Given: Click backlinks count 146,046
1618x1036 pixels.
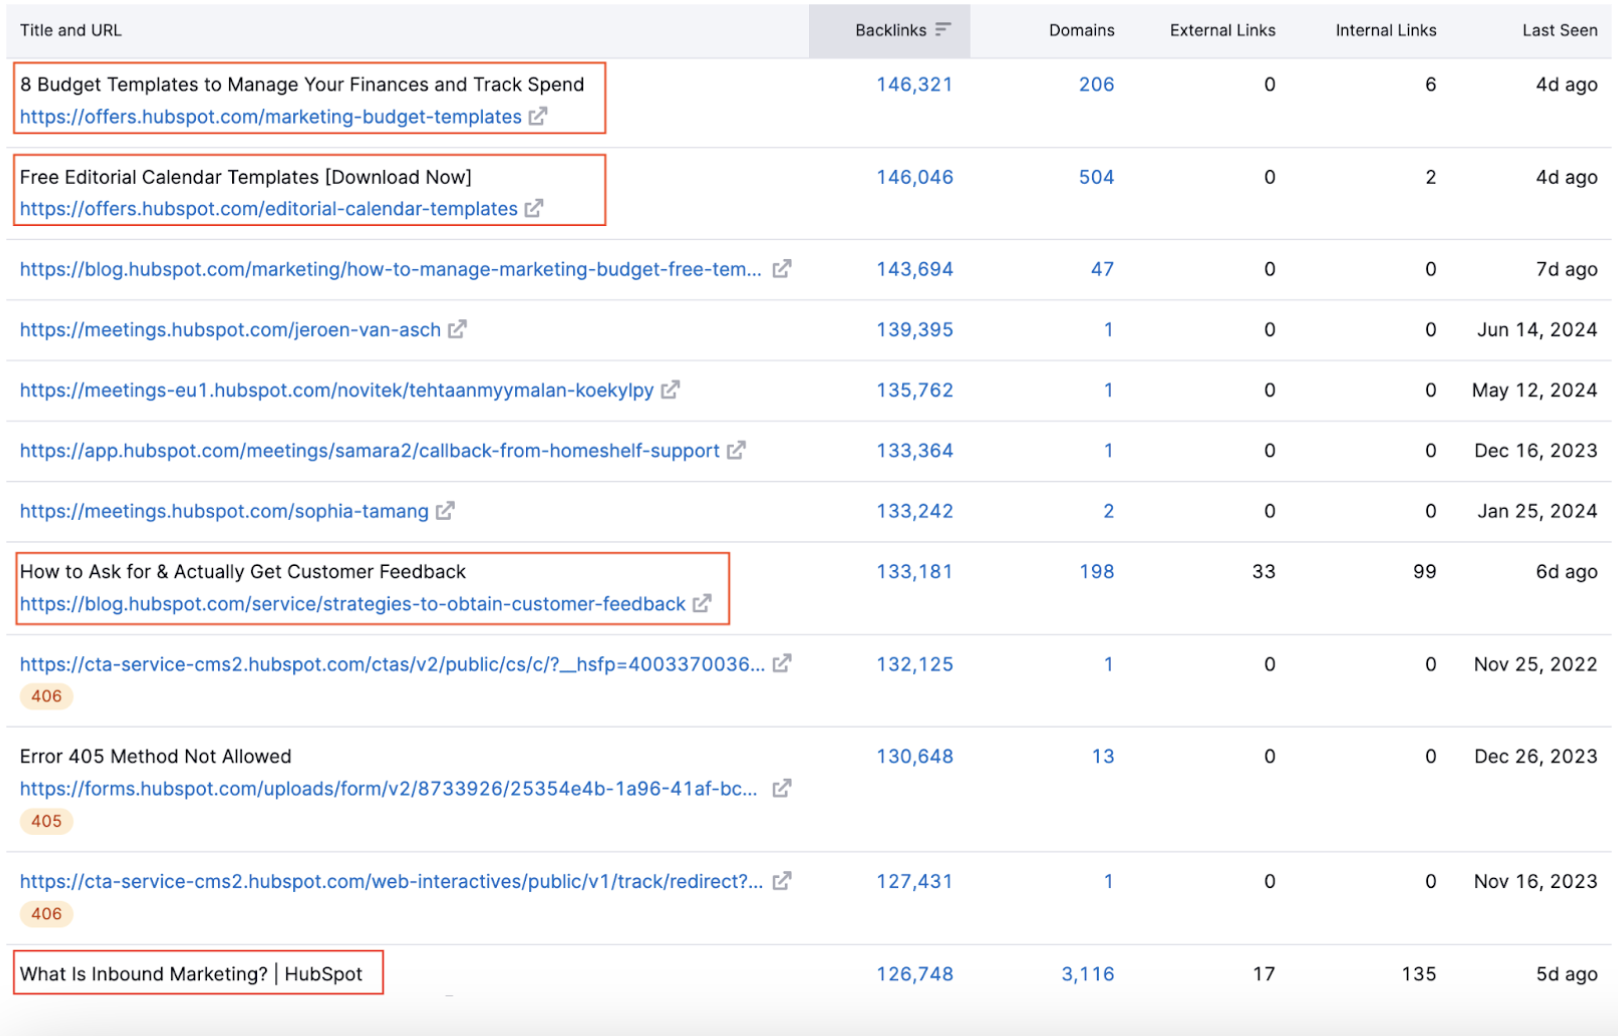Looking at the screenshot, I should (x=914, y=177).
